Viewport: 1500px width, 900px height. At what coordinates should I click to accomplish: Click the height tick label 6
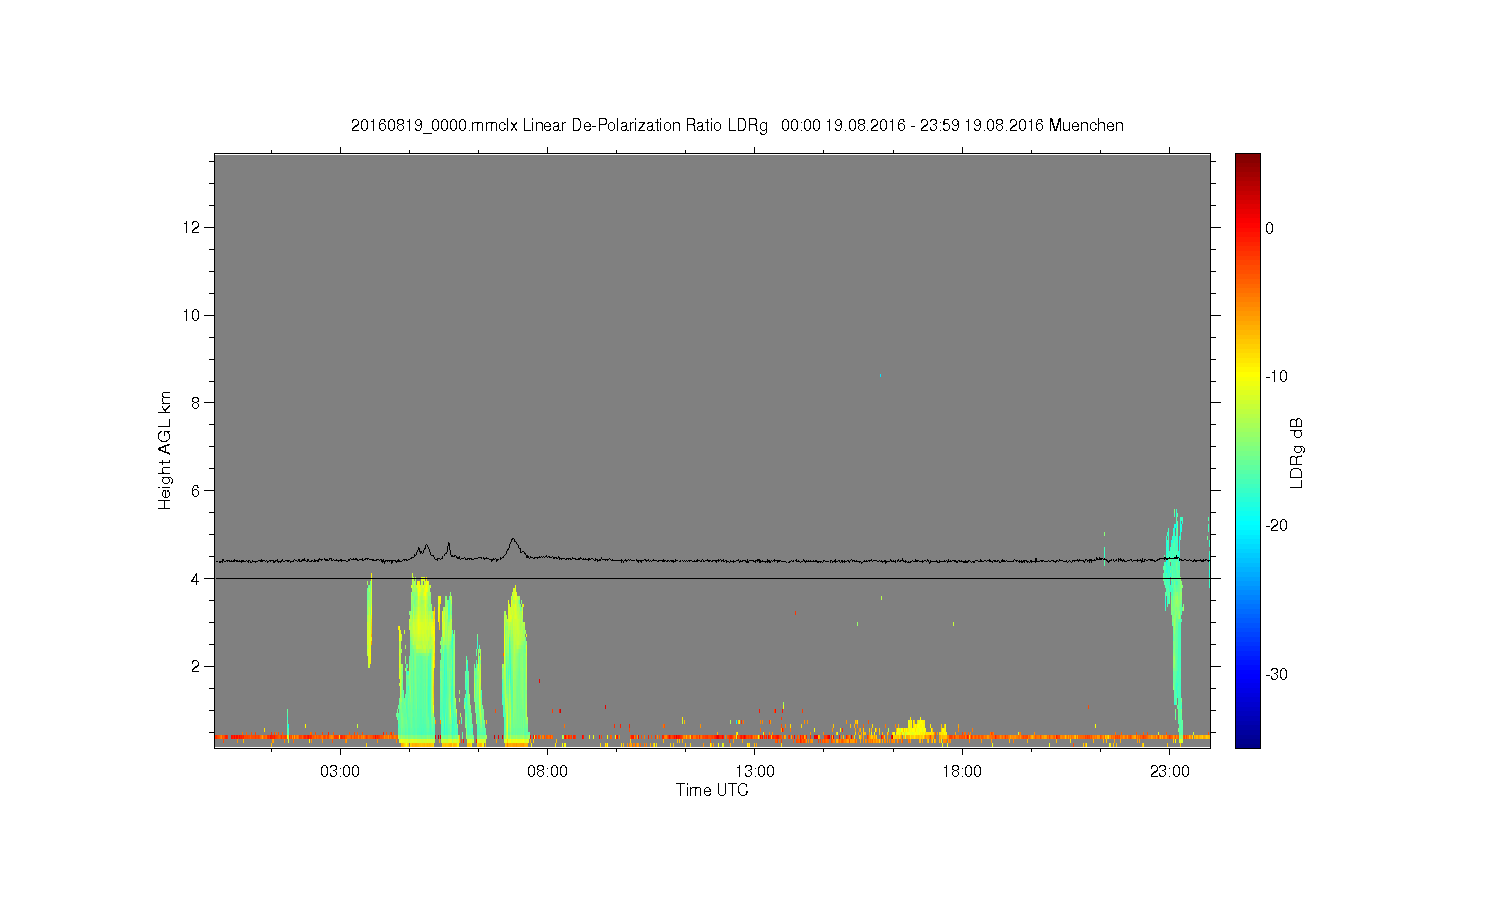197,491
